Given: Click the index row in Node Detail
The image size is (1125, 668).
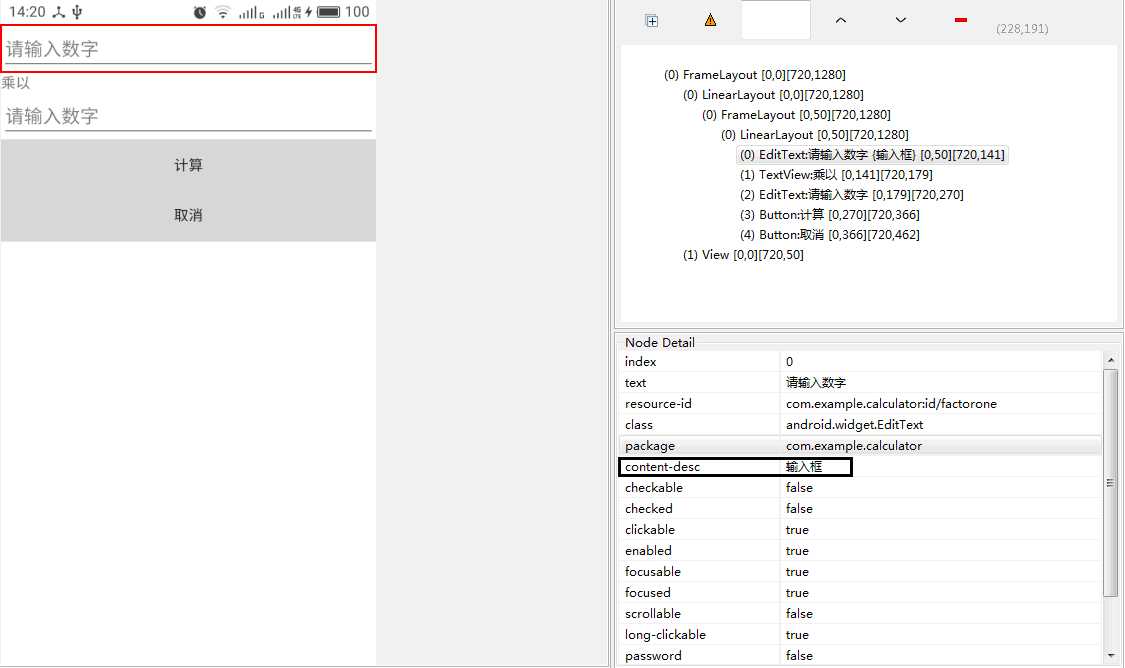Looking at the screenshot, I should (x=860, y=362).
